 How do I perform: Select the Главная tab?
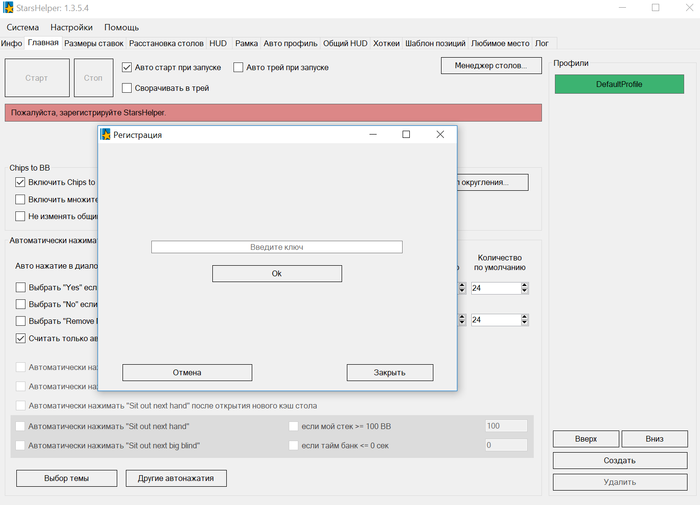tap(43, 42)
